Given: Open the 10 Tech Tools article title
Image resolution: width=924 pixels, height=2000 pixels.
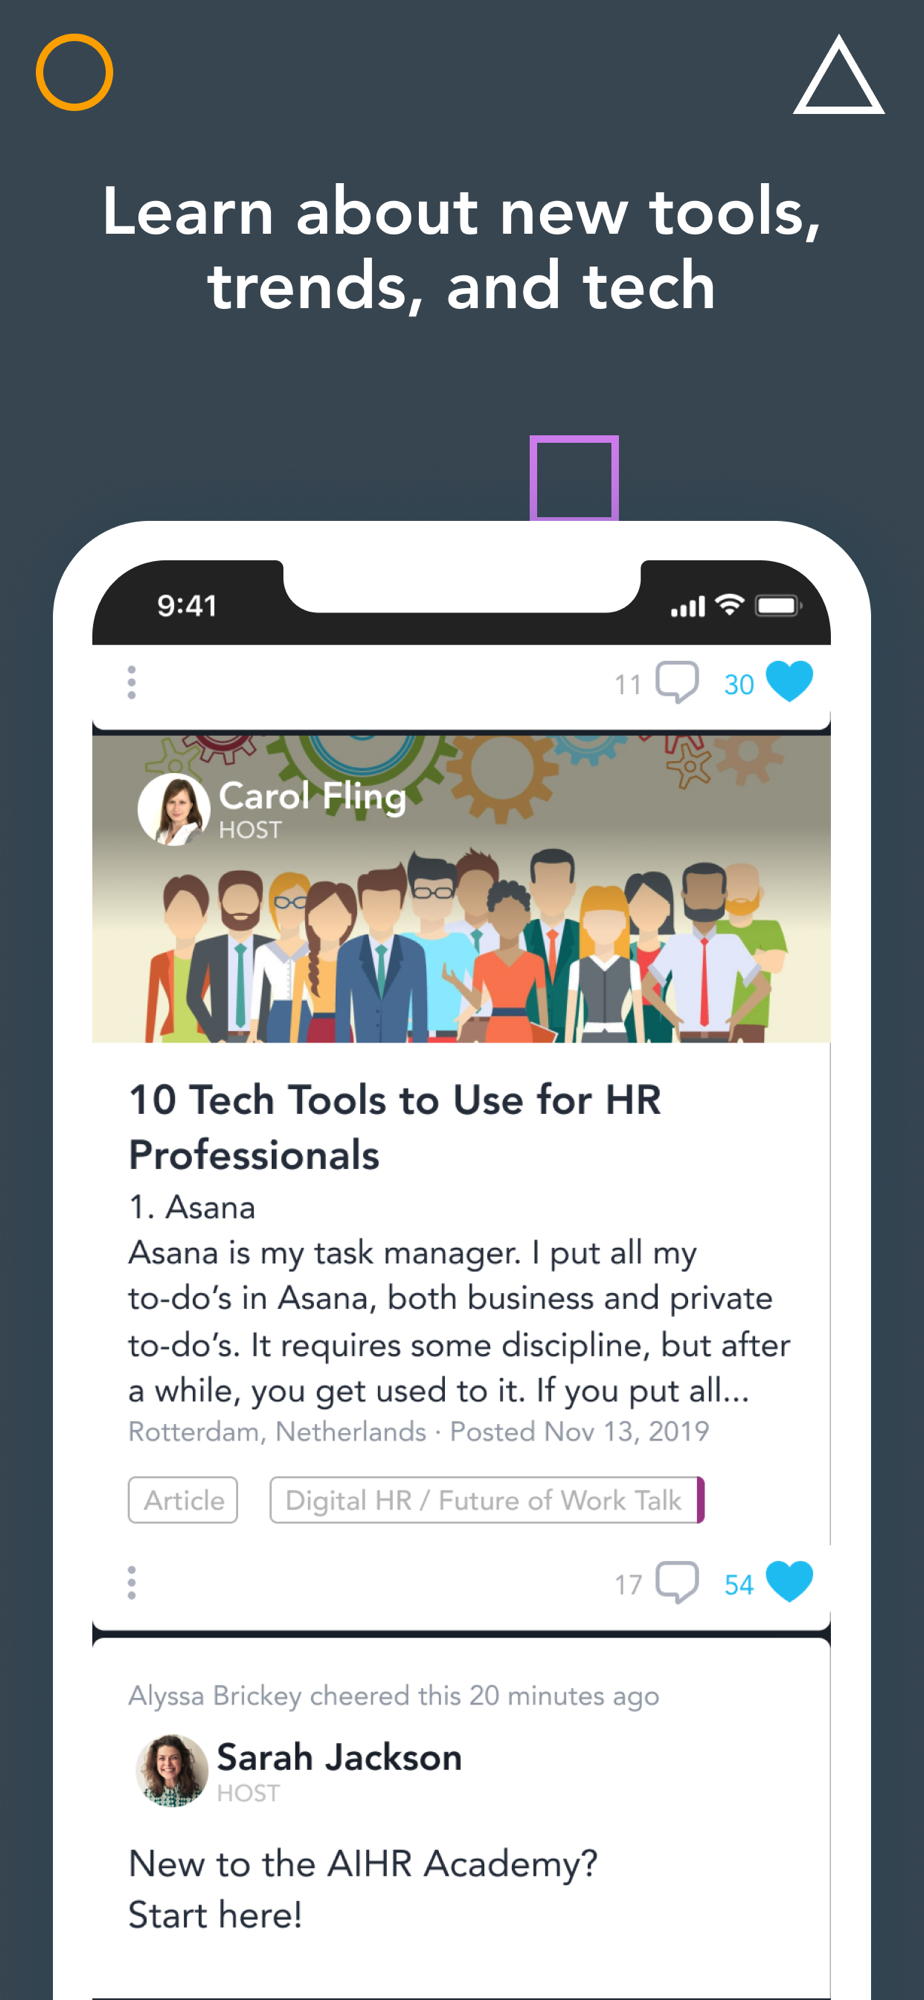Looking at the screenshot, I should [x=395, y=1127].
